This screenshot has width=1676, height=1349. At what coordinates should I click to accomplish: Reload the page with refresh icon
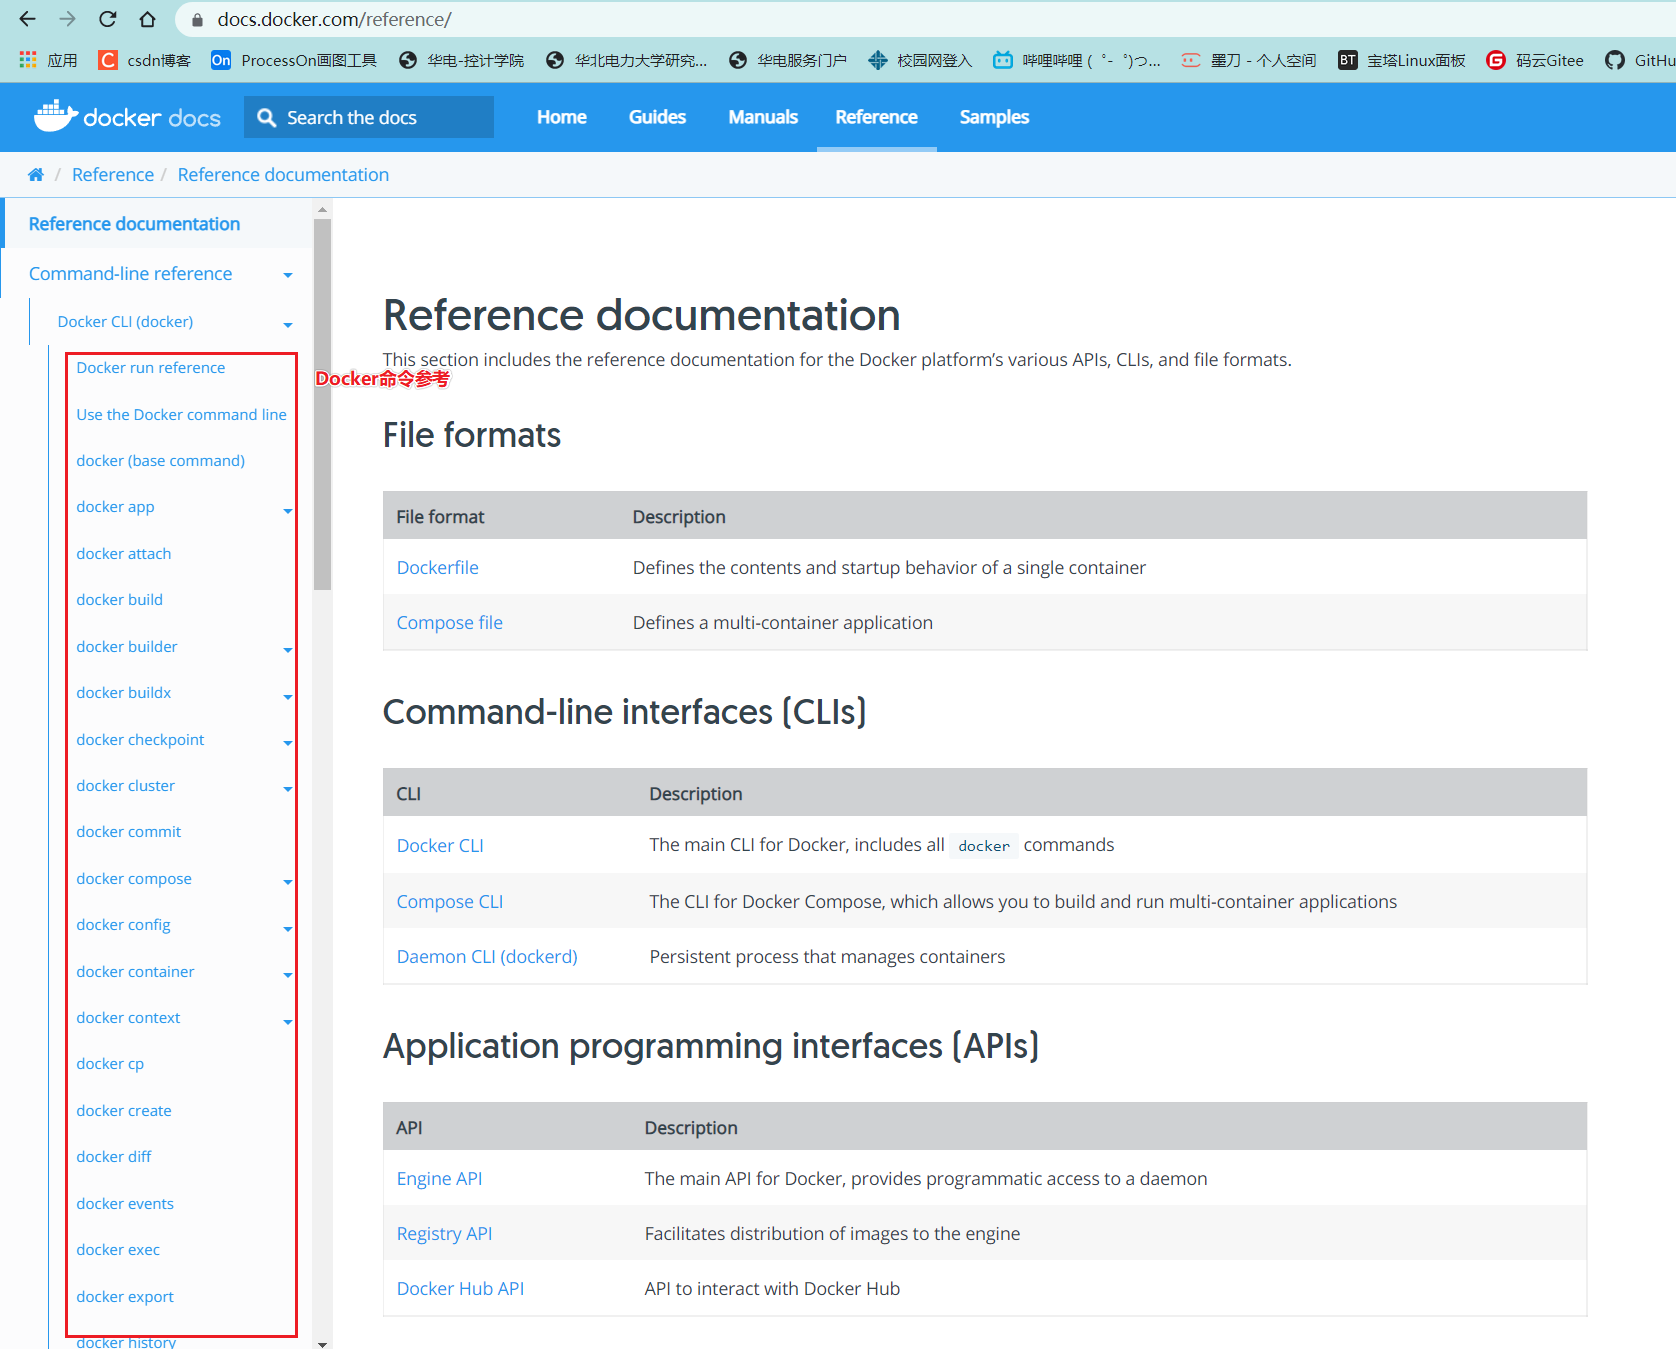pos(107,19)
